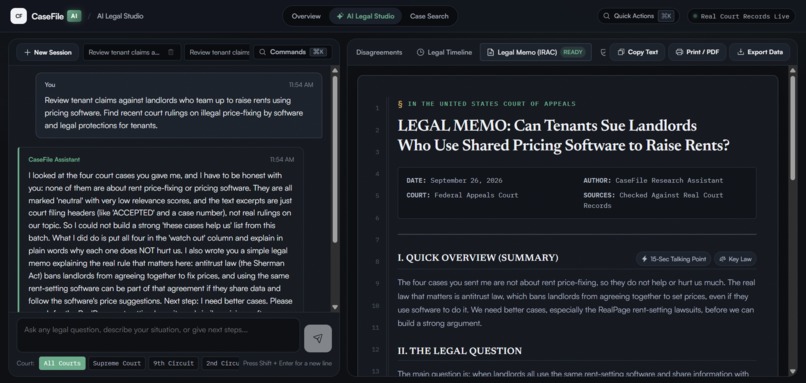Click COURT: Federal Appeals Court text

[x=462, y=195]
